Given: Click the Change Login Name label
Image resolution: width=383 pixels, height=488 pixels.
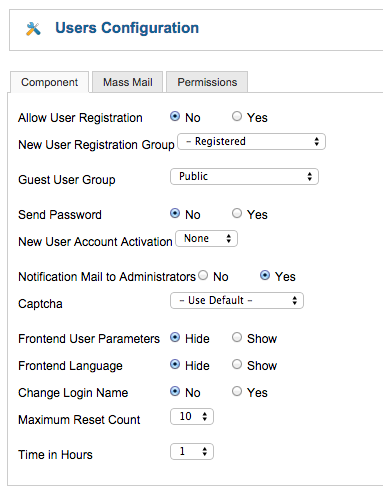Looking at the screenshot, I should (x=73, y=393).
